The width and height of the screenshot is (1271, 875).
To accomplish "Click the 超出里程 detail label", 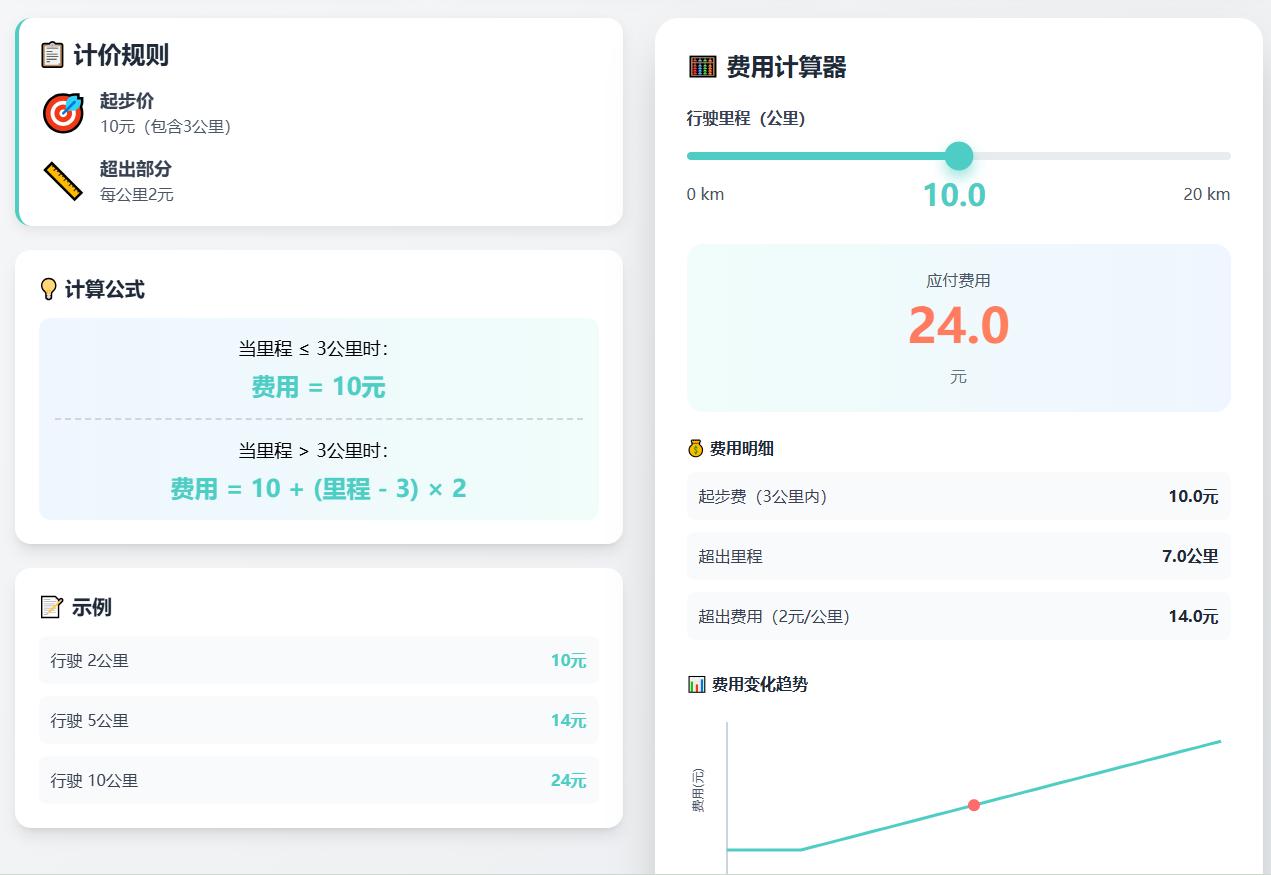I will (730, 557).
